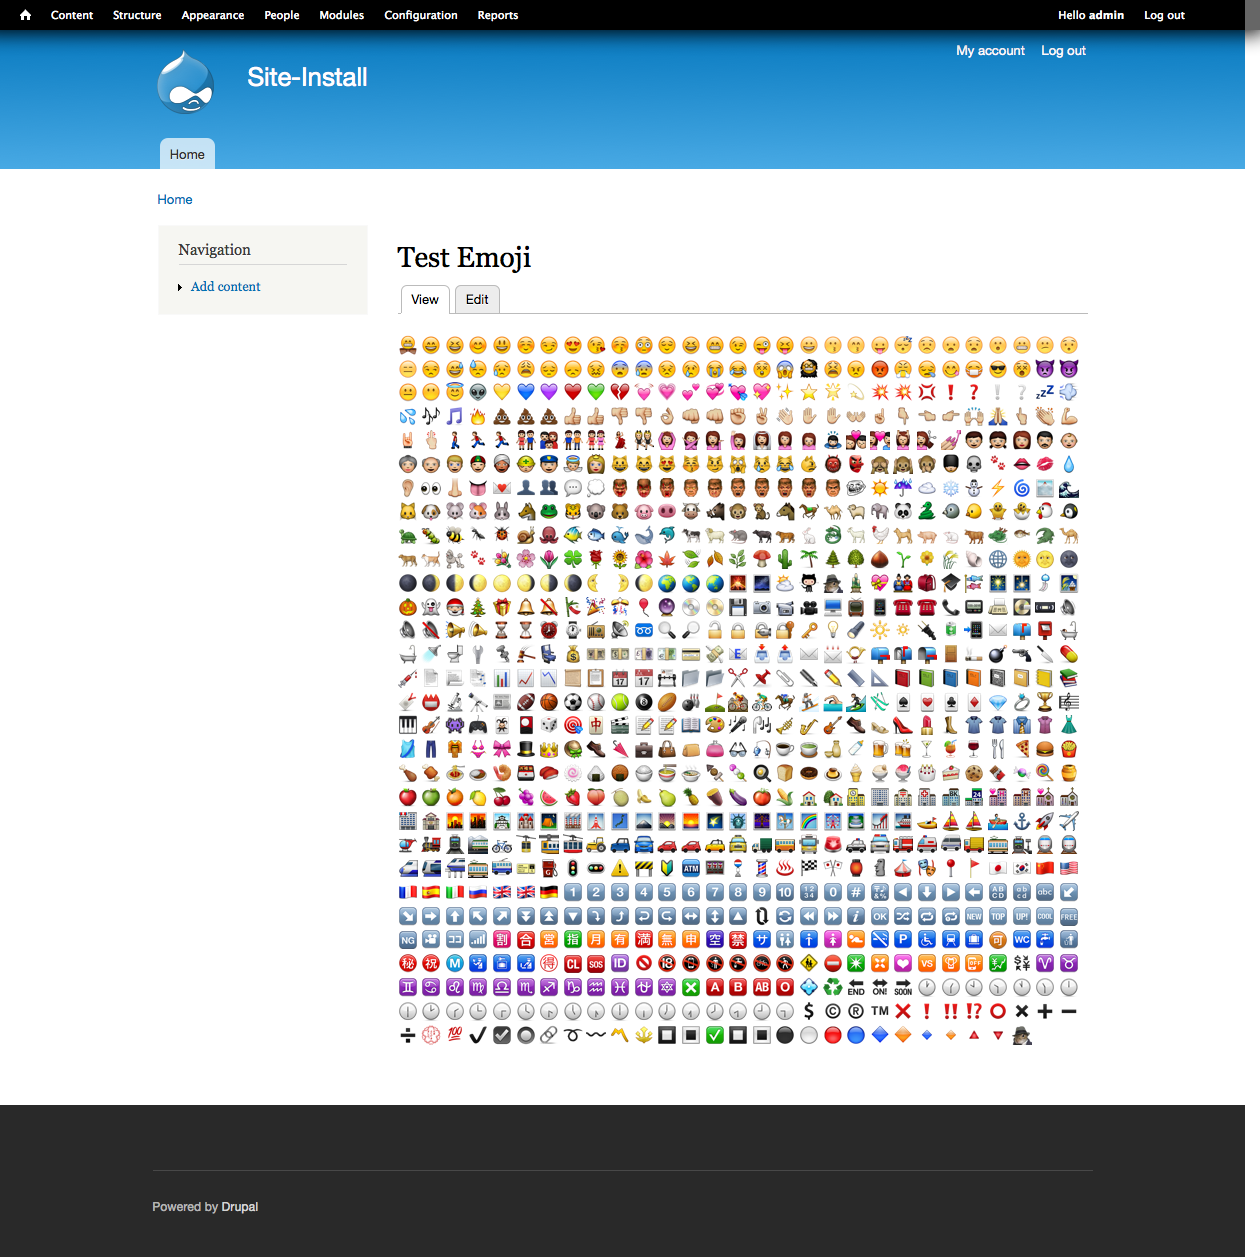Click the black dollar sign emoji

809,1011
